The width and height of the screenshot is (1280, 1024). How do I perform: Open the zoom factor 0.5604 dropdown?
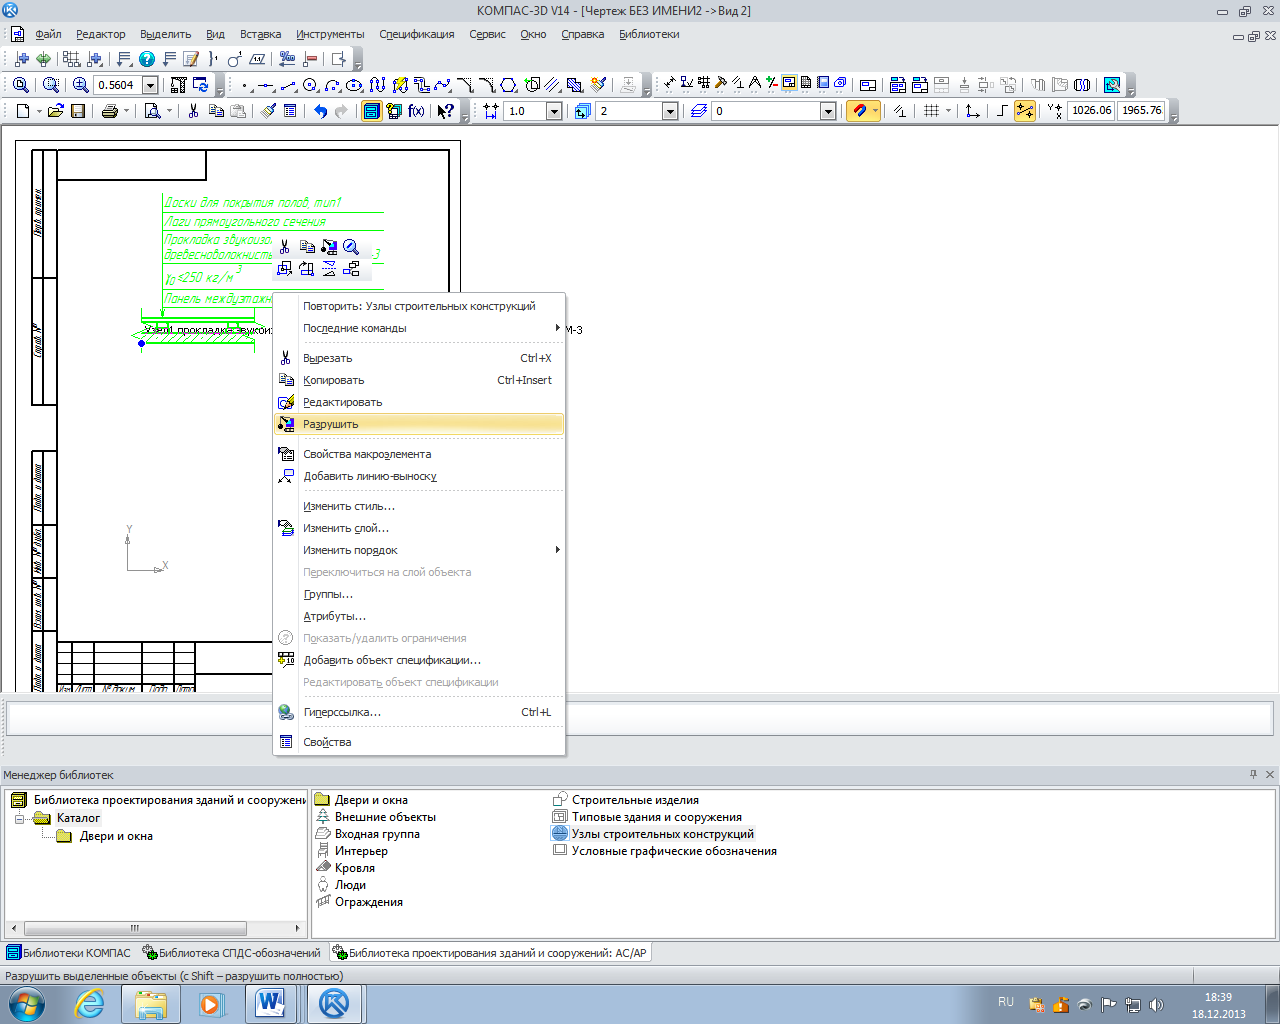tap(150, 85)
